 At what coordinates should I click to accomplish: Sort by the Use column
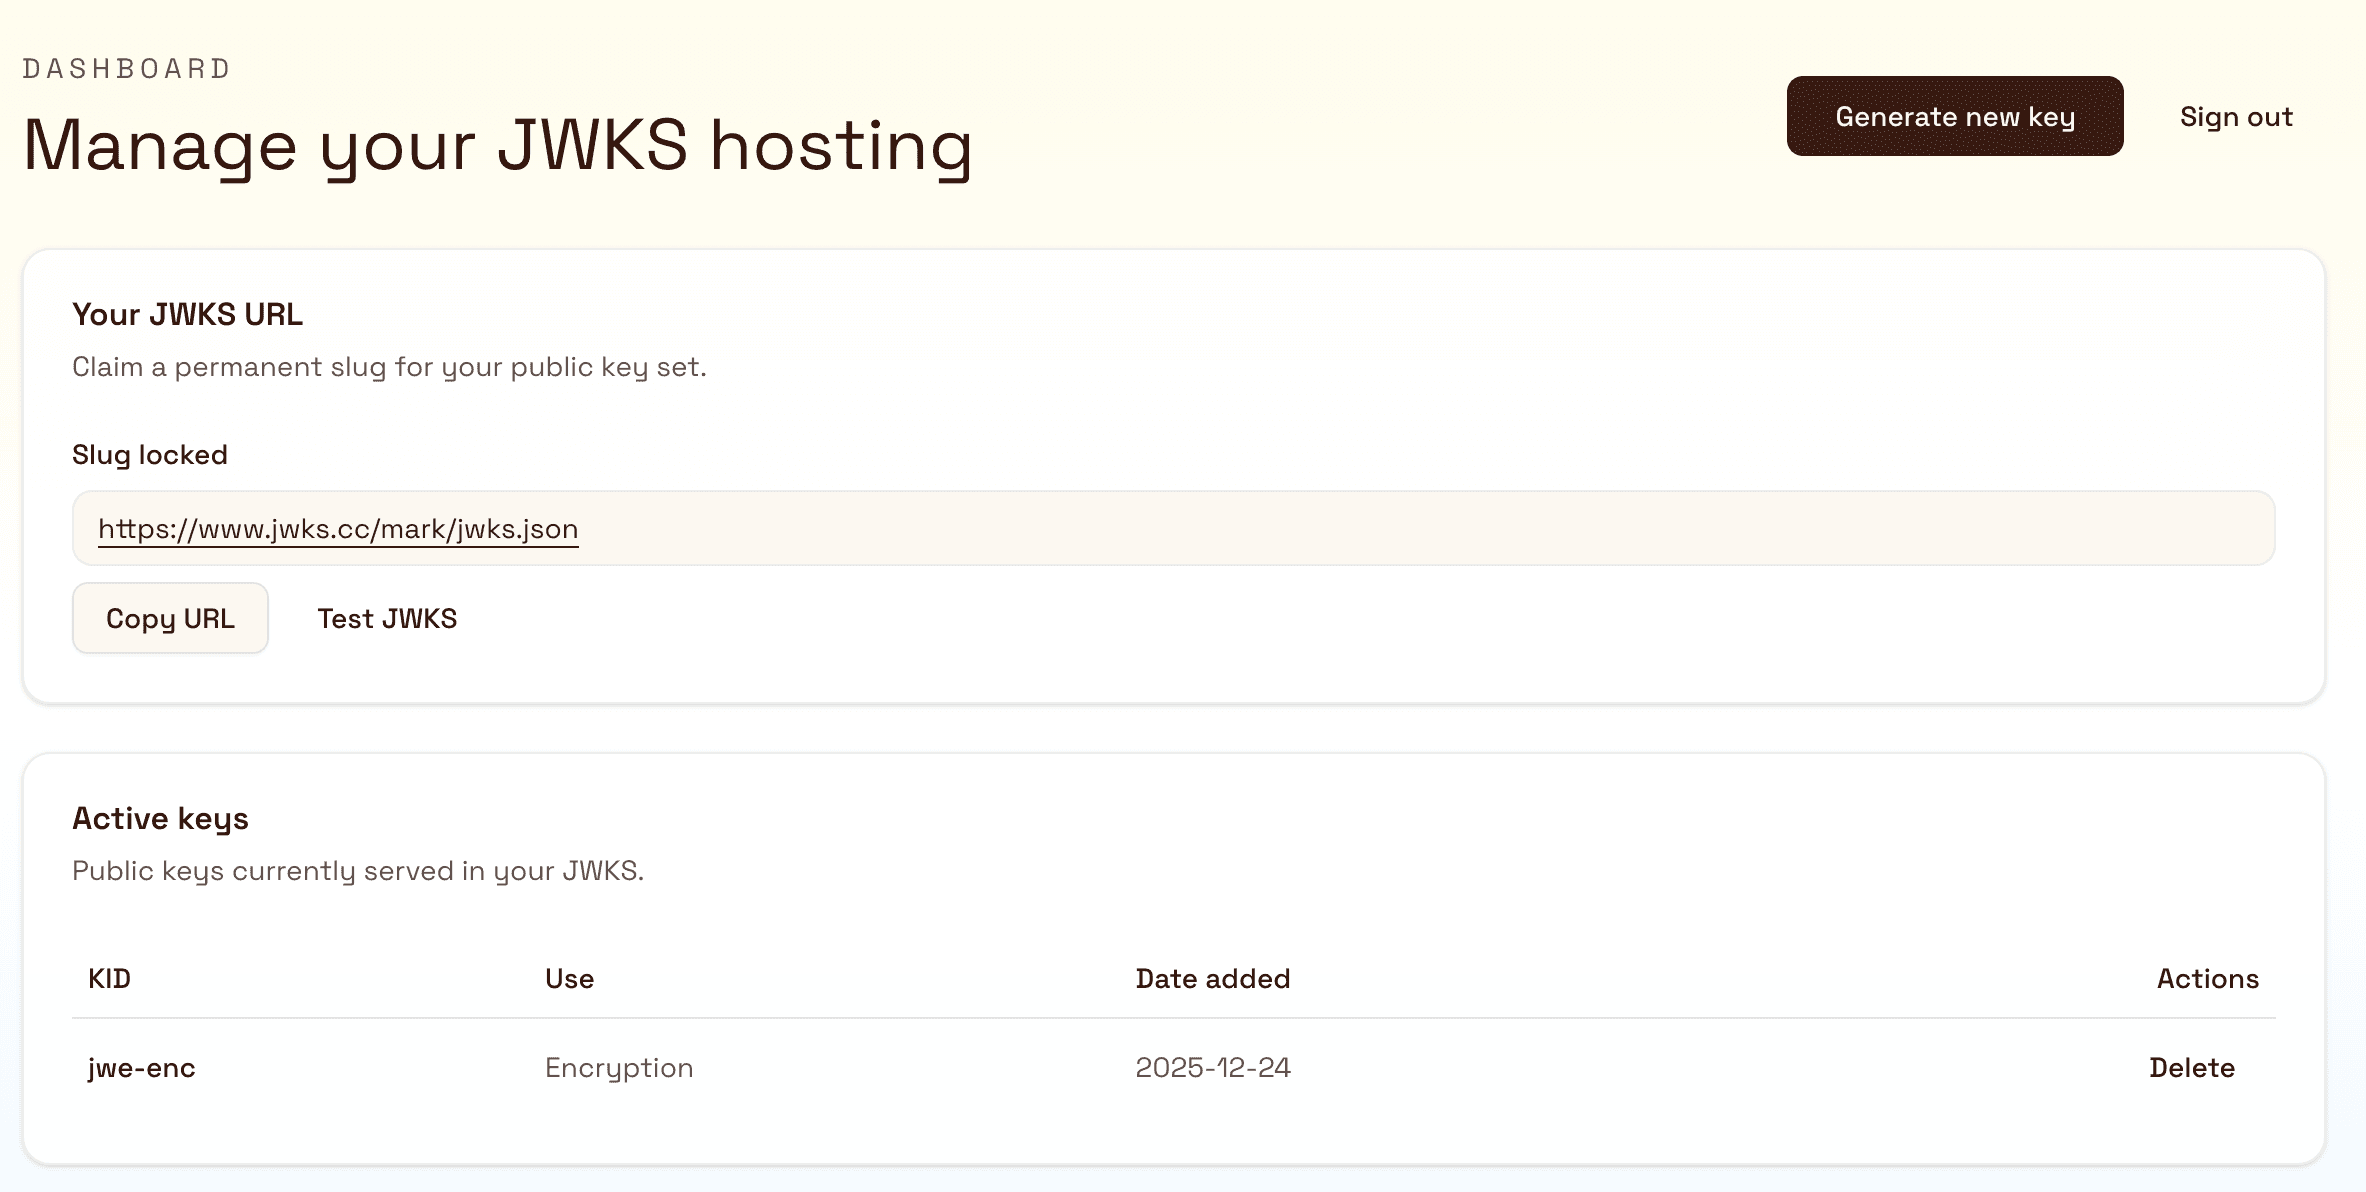[x=568, y=978]
